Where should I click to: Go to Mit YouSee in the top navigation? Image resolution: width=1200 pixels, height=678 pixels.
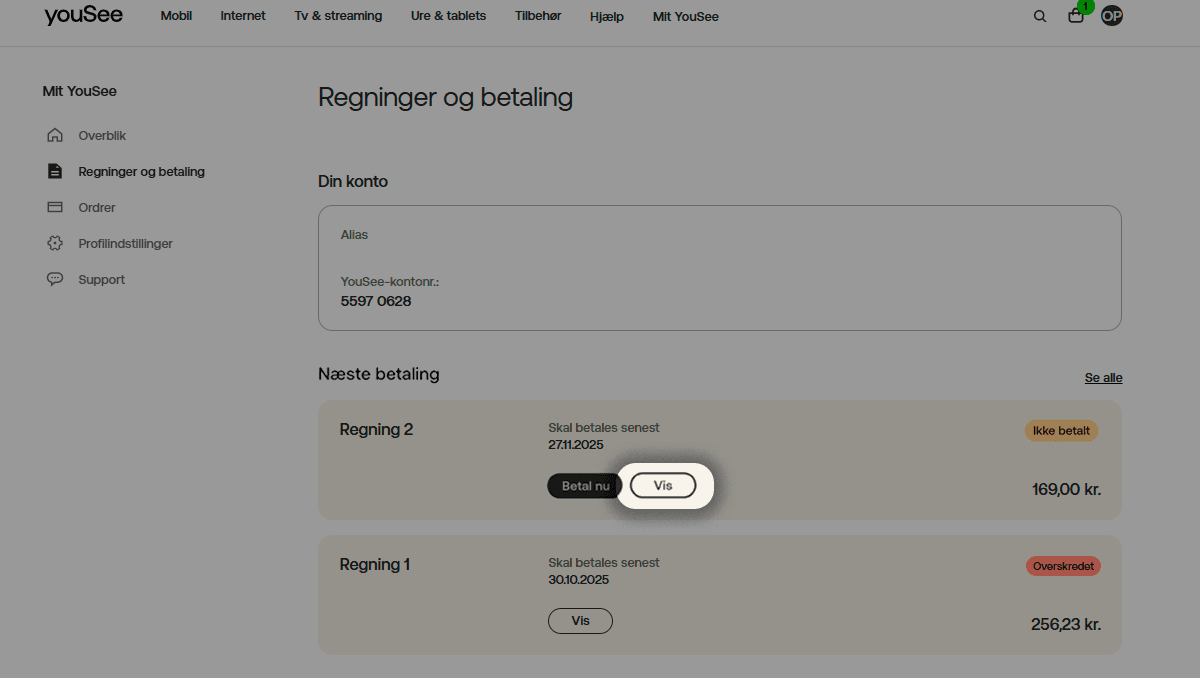click(685, 16)
